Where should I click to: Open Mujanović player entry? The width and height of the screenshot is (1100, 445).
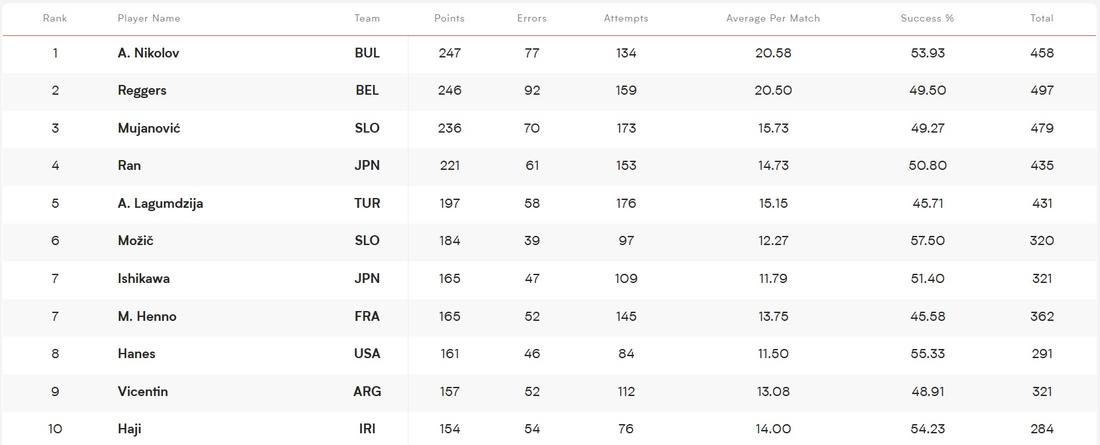point(149,128)
